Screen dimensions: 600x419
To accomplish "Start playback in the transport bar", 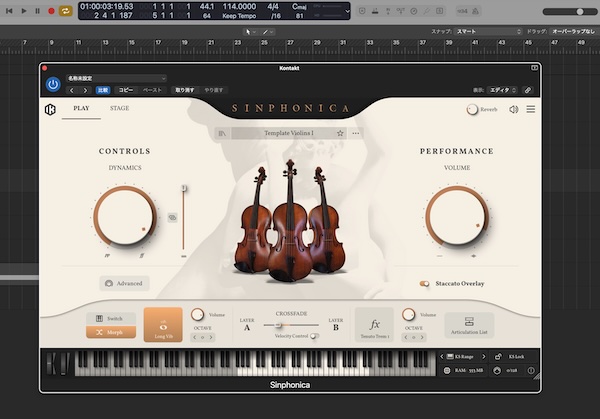I will [24, 11].
